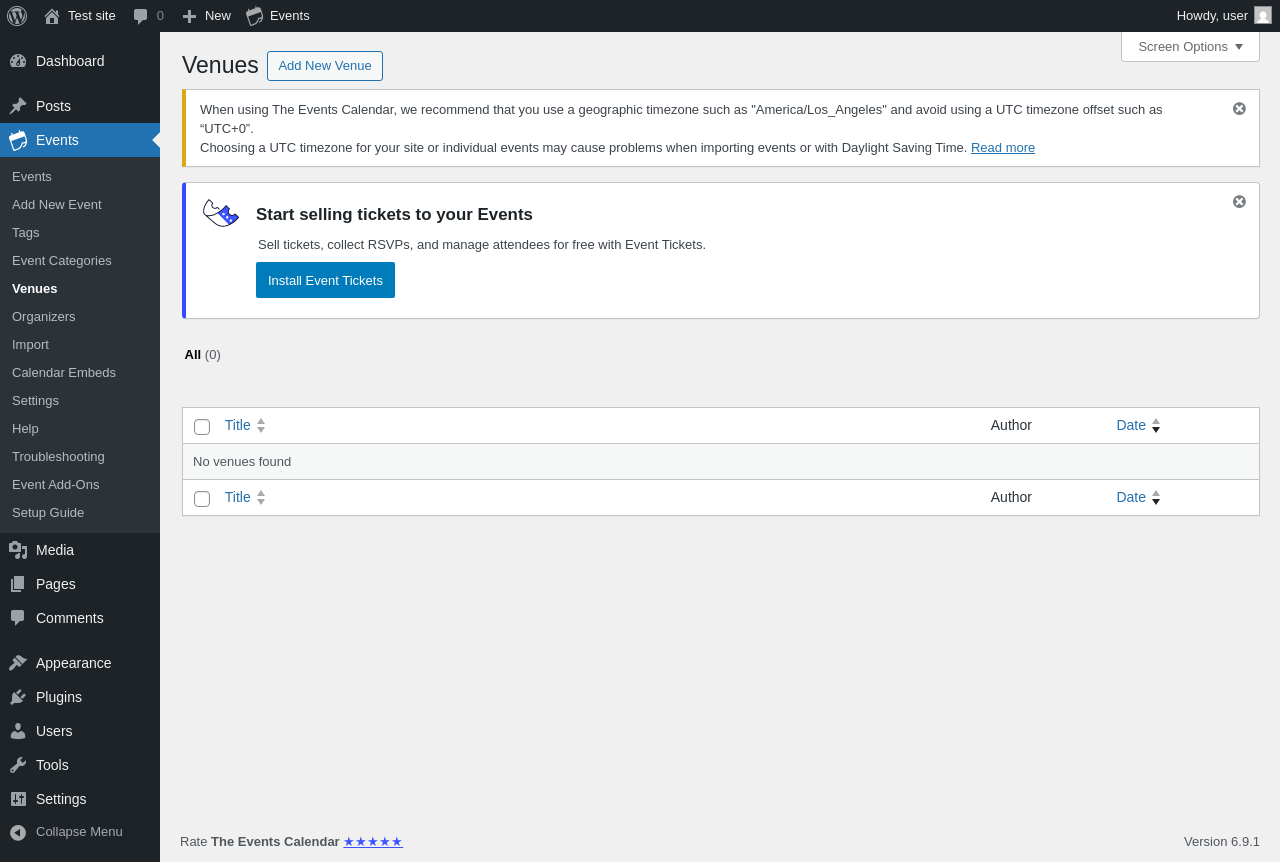Click the Howdy, user account text
Viewport: 1280px width, 862px height.
(x=1212, y=16)
